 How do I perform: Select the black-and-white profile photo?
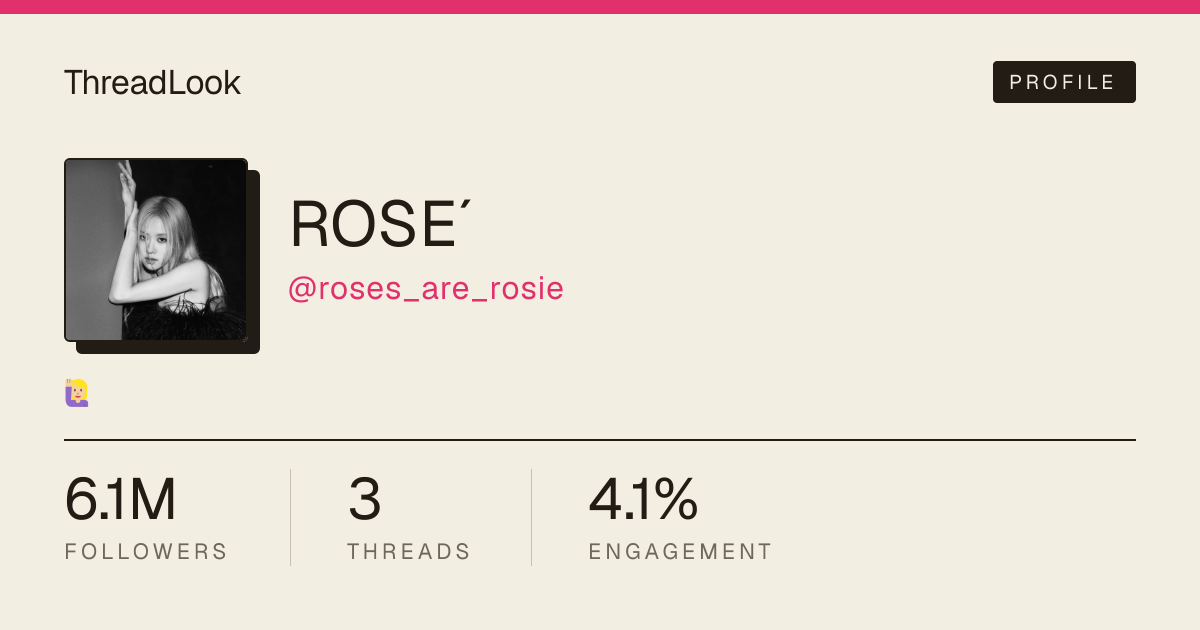pos(156,250)
